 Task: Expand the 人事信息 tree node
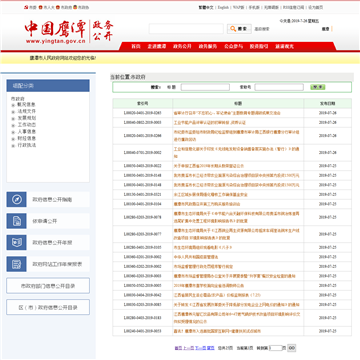click(13, 132)
